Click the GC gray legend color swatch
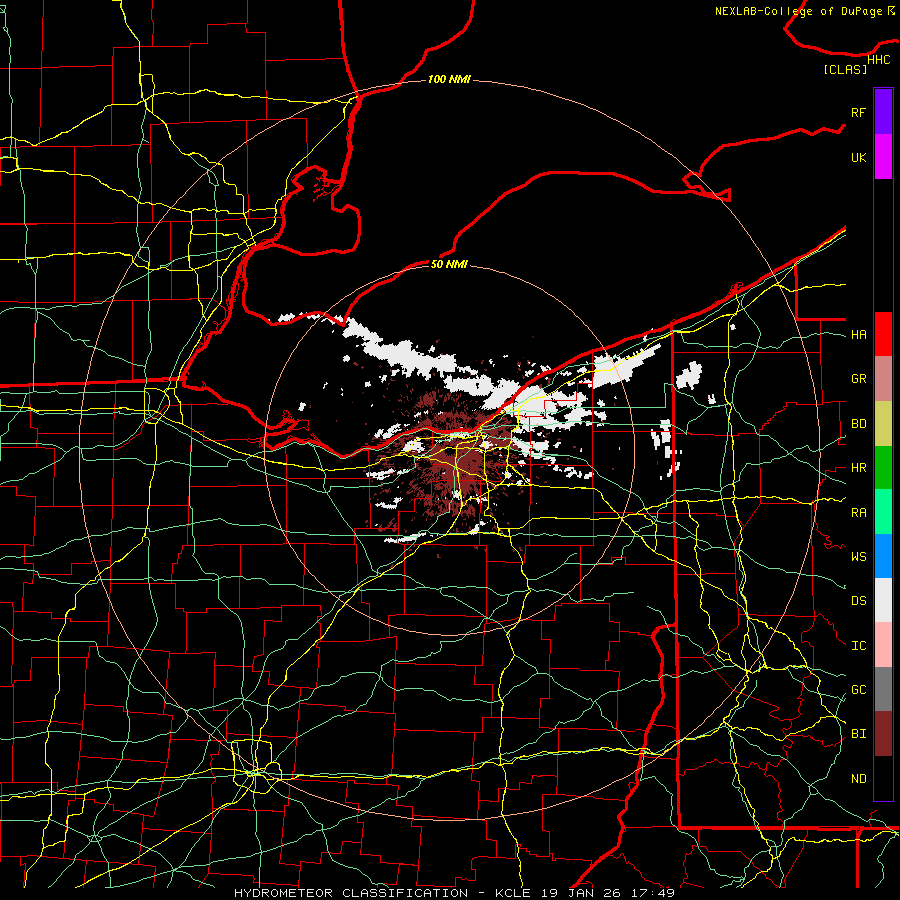The height and width of the screenshot is (900, 900). [x=883, y=689]
